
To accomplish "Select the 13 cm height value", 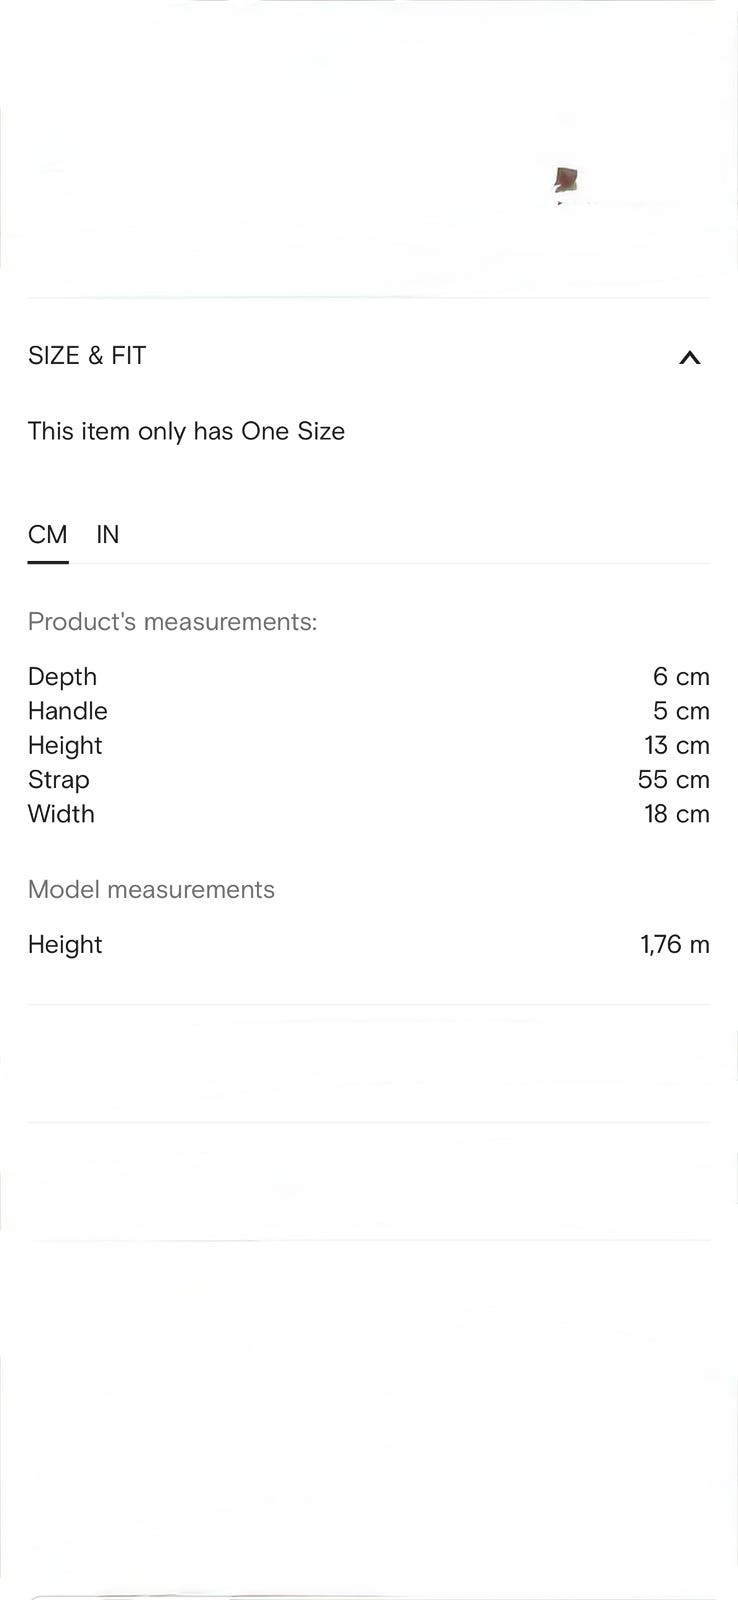I will [x=677, y=746].
